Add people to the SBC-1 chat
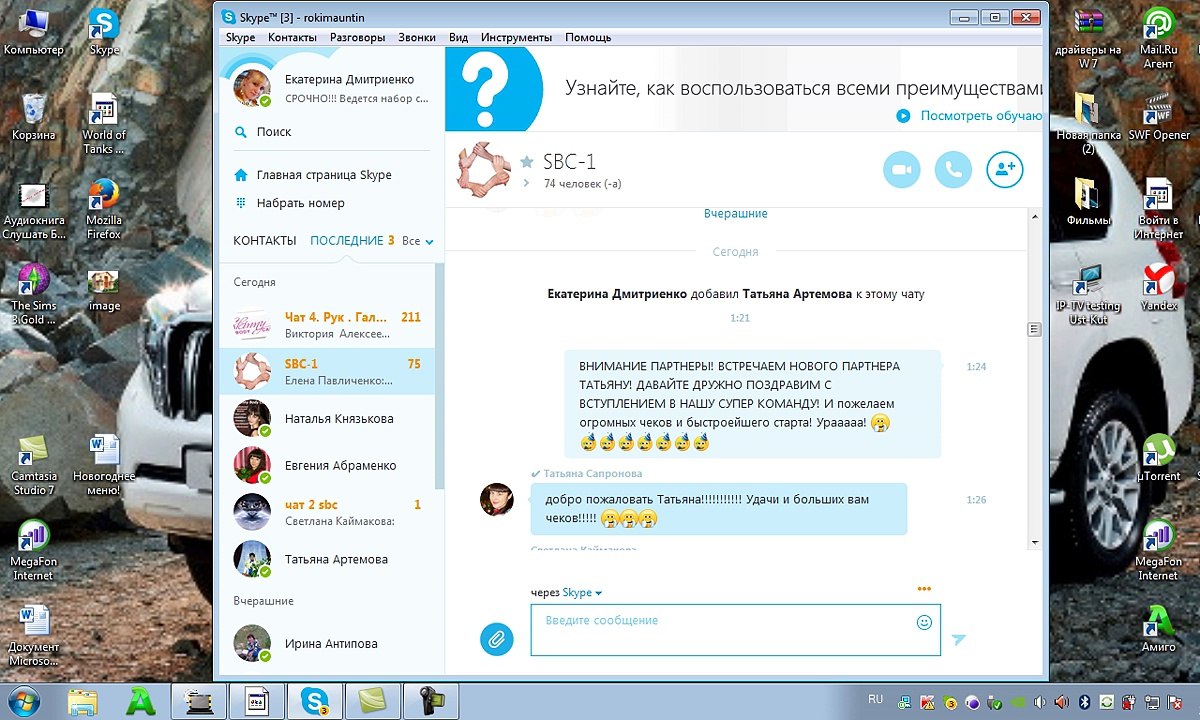 [x=1005, y=170]
